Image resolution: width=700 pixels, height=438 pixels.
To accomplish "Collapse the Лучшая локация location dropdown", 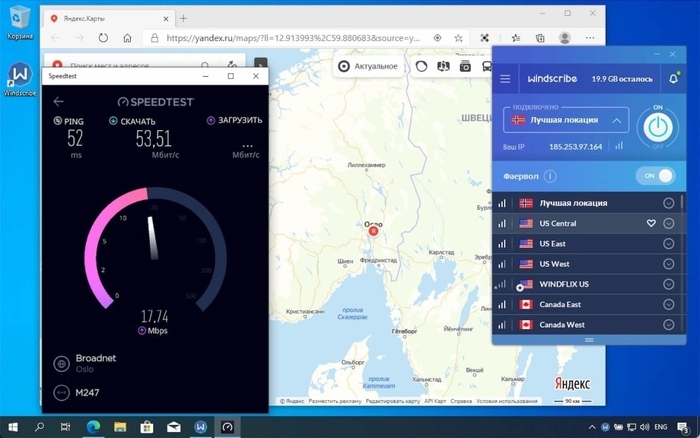I will tap(616, 121).
